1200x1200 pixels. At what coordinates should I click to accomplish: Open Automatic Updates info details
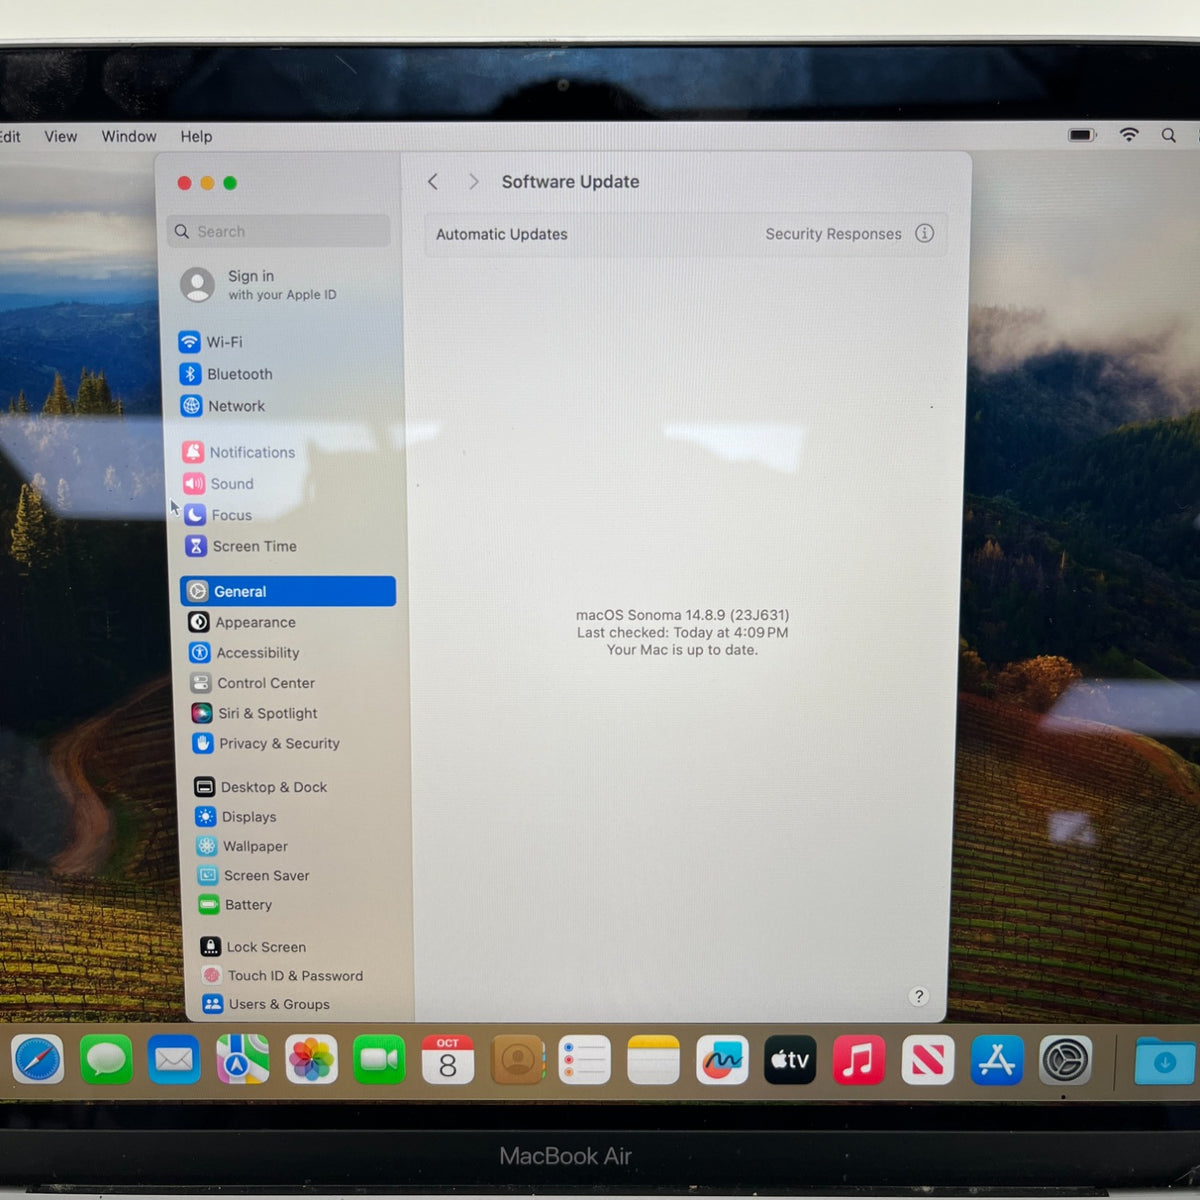pyautogui.click(x=925, y=233)
